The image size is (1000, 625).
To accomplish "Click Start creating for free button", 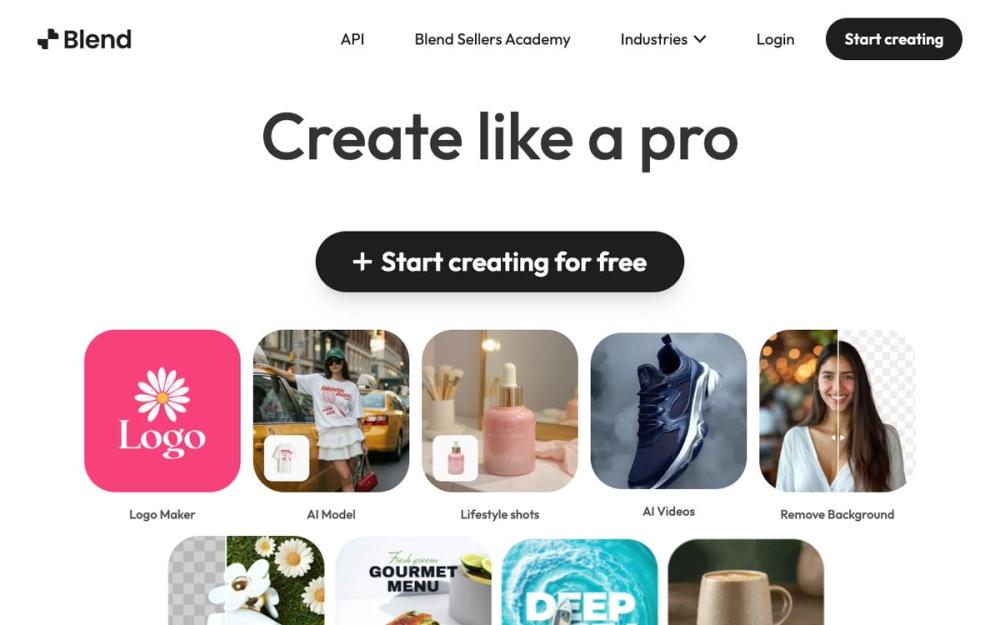I will 499,261.
